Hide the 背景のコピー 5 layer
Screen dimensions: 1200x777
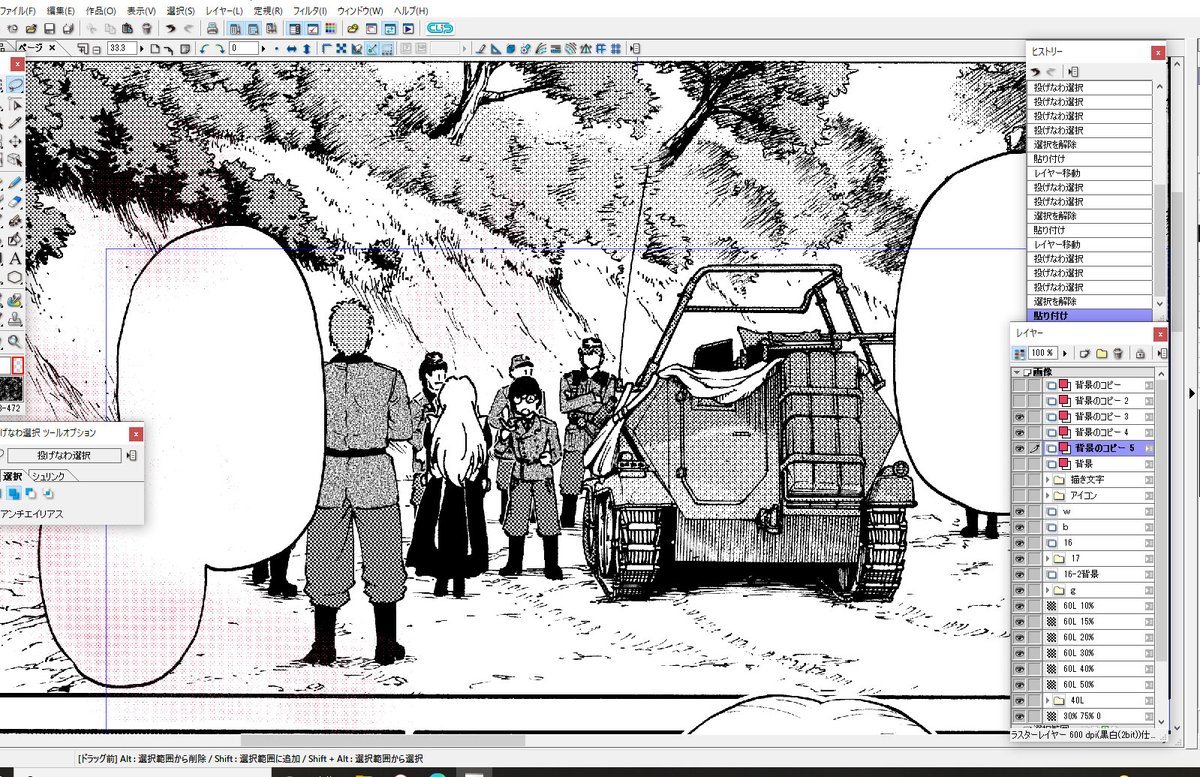click(1020, 448)
